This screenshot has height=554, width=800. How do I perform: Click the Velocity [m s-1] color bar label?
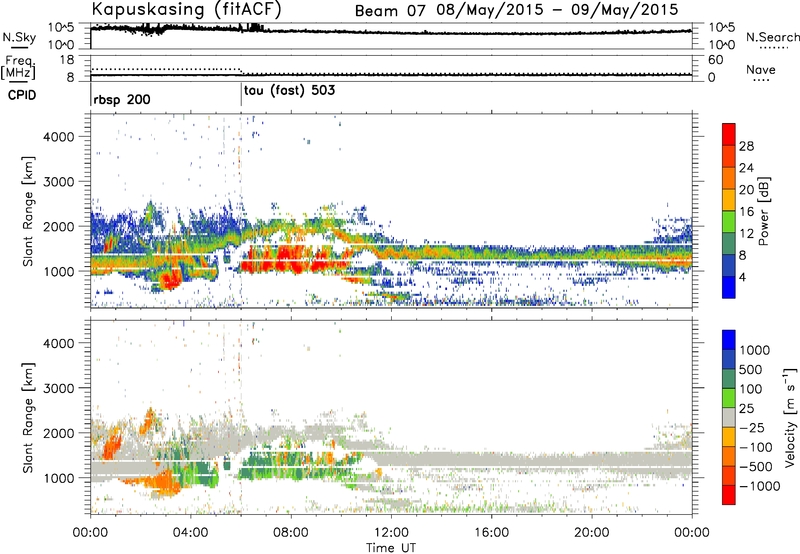790,417
